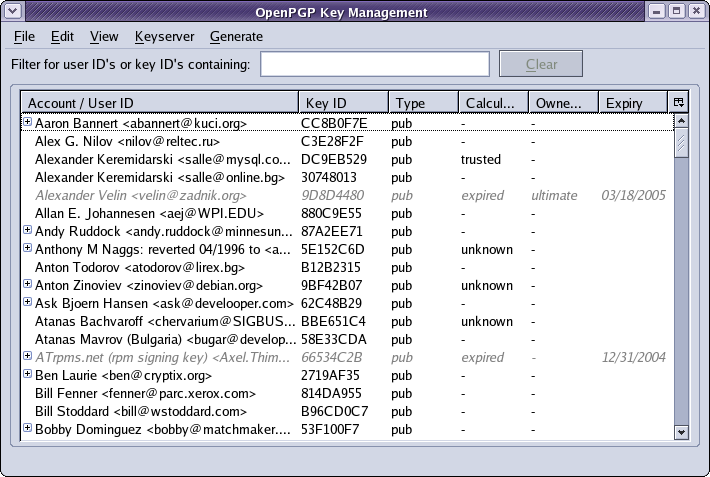Click key ID 62C48B29

pos(331,304)
